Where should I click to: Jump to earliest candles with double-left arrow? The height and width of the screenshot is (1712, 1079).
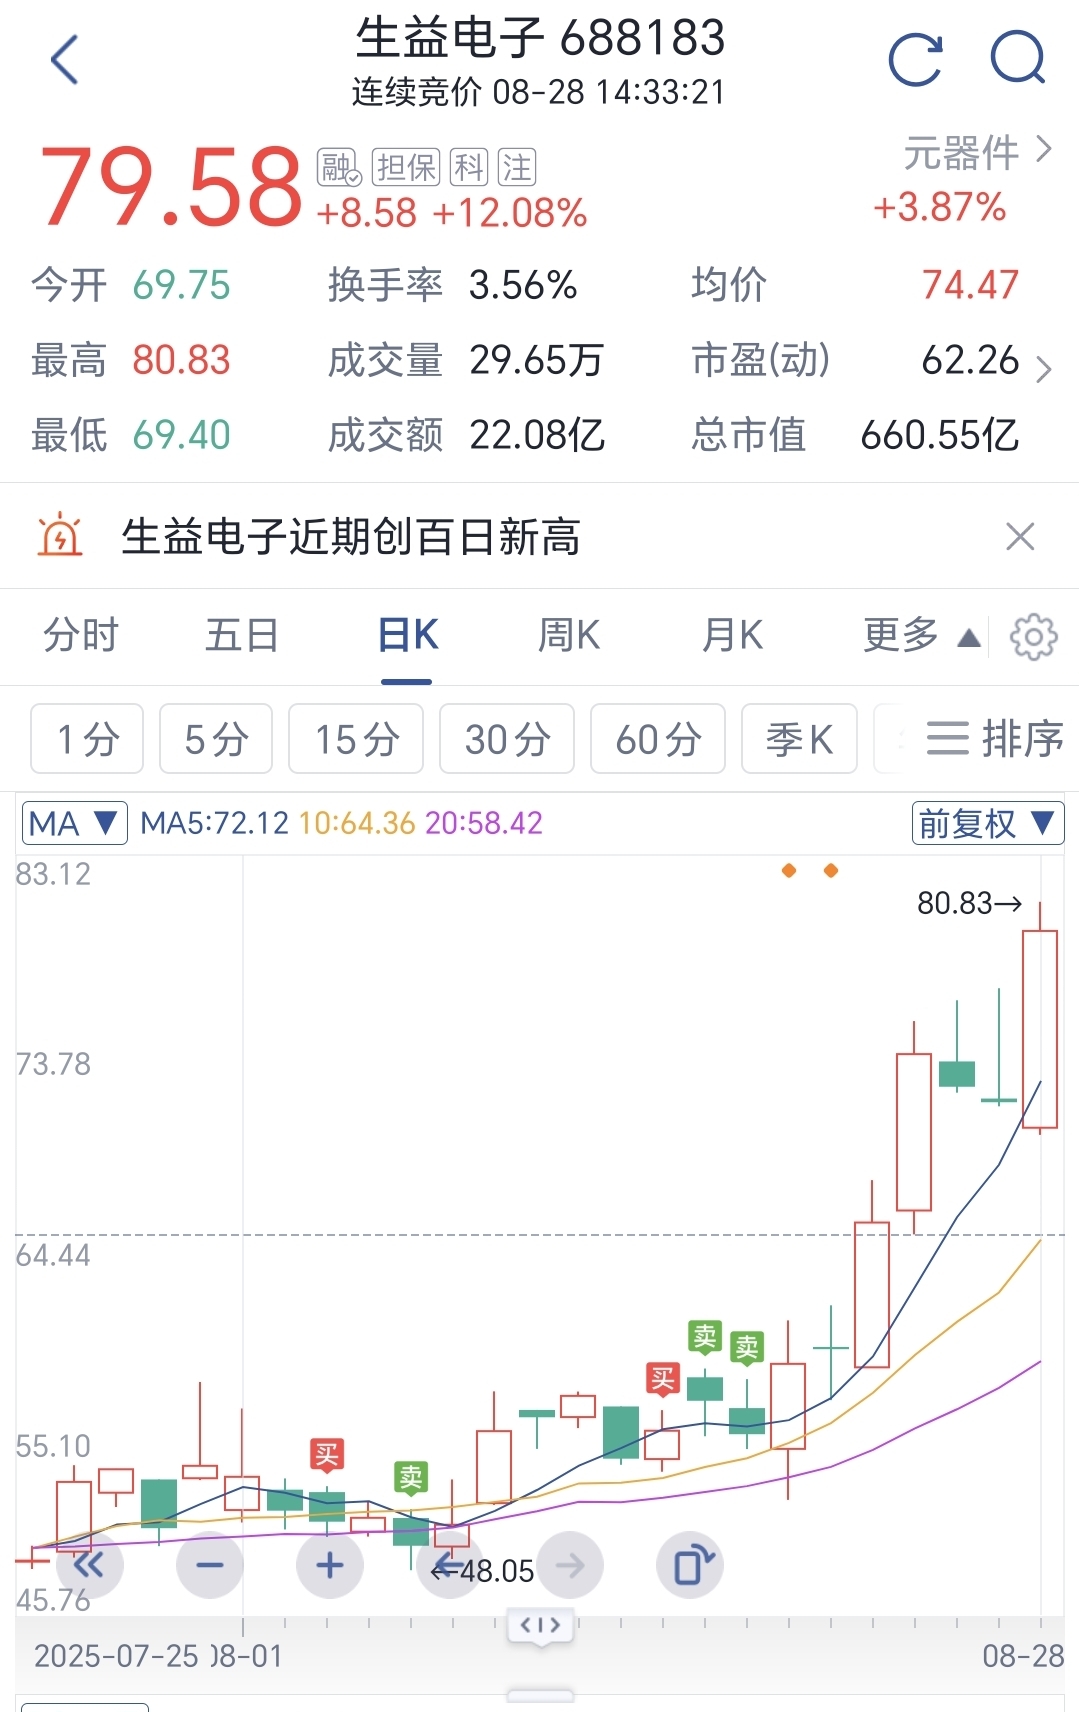pyautogui.click(x=89, y=1565)
